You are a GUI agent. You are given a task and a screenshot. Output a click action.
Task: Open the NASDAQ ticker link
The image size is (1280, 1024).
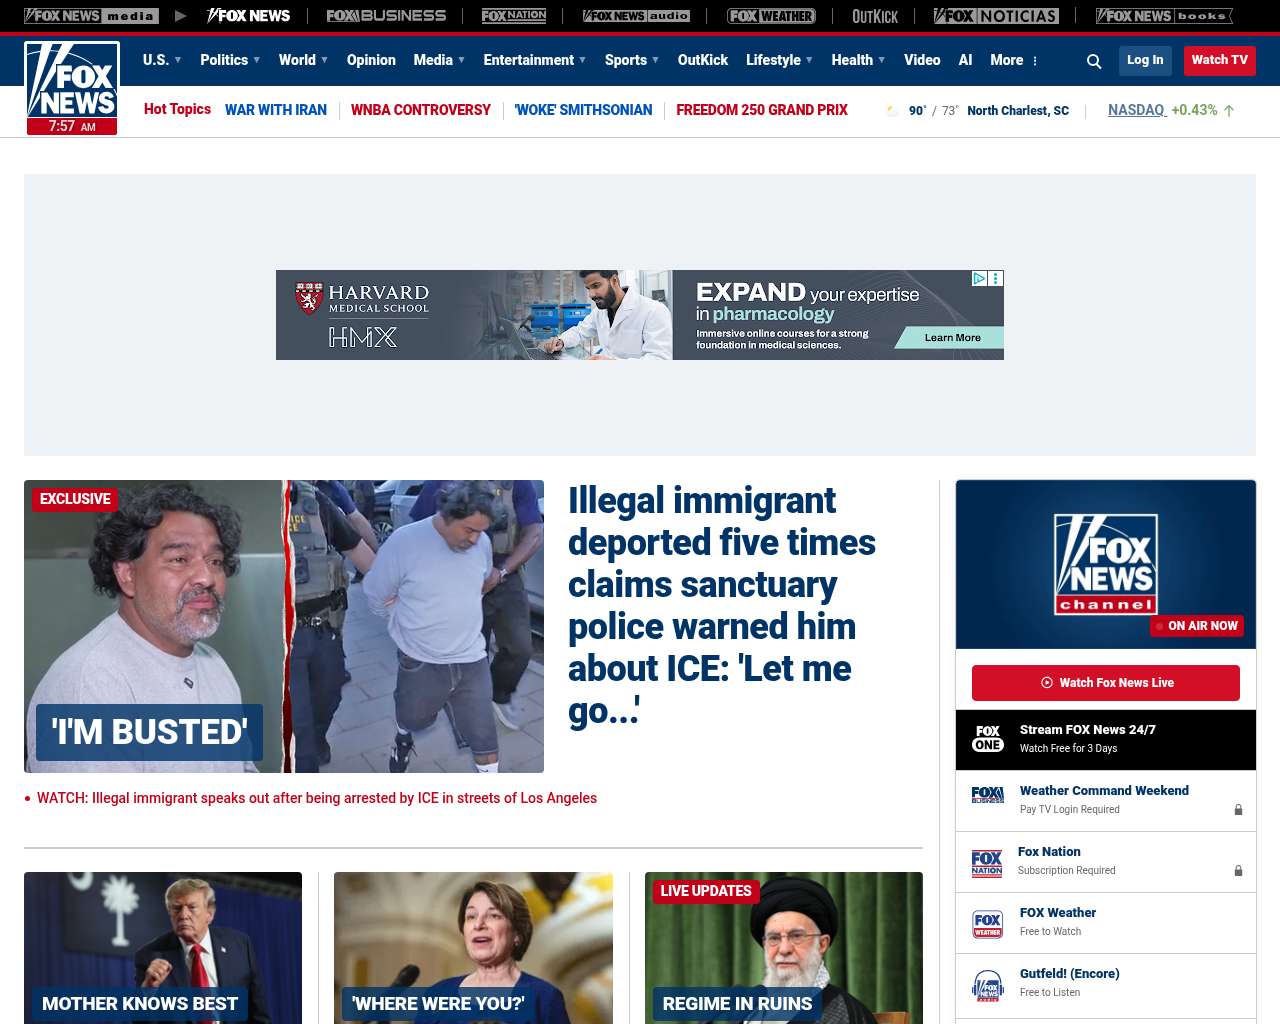(1137, 110)
